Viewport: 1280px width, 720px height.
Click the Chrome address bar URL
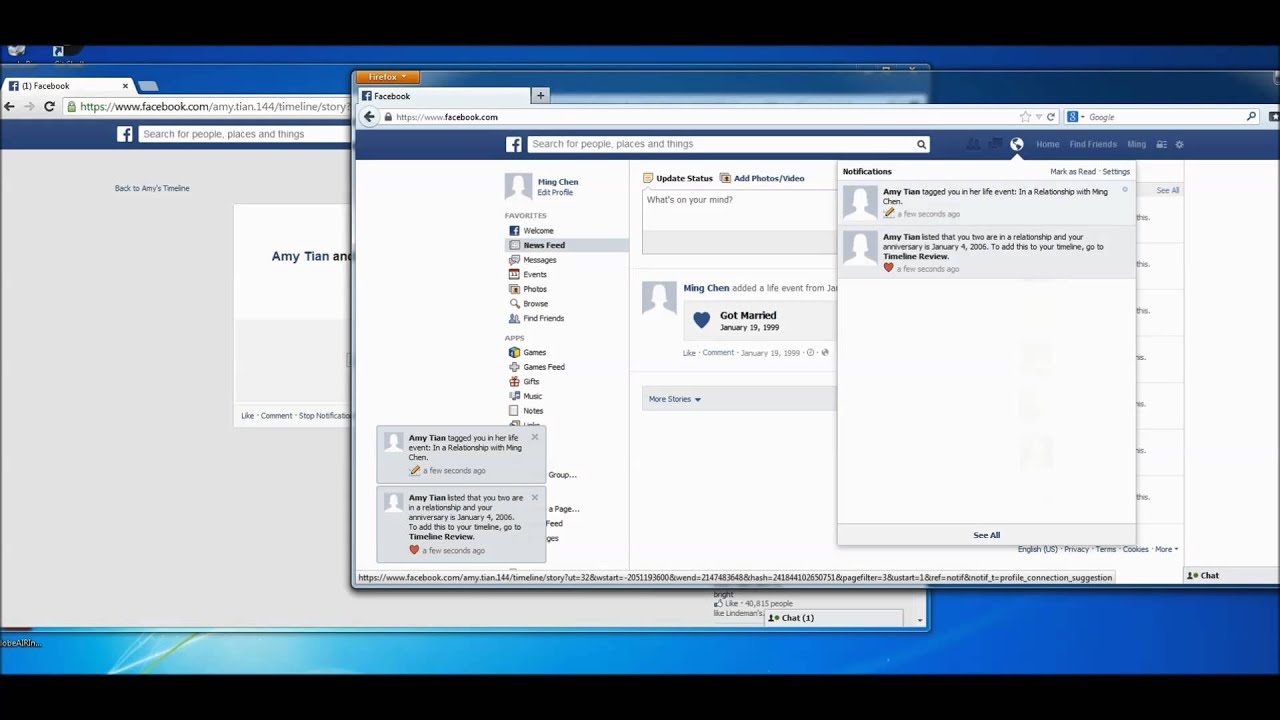(213, 107)
